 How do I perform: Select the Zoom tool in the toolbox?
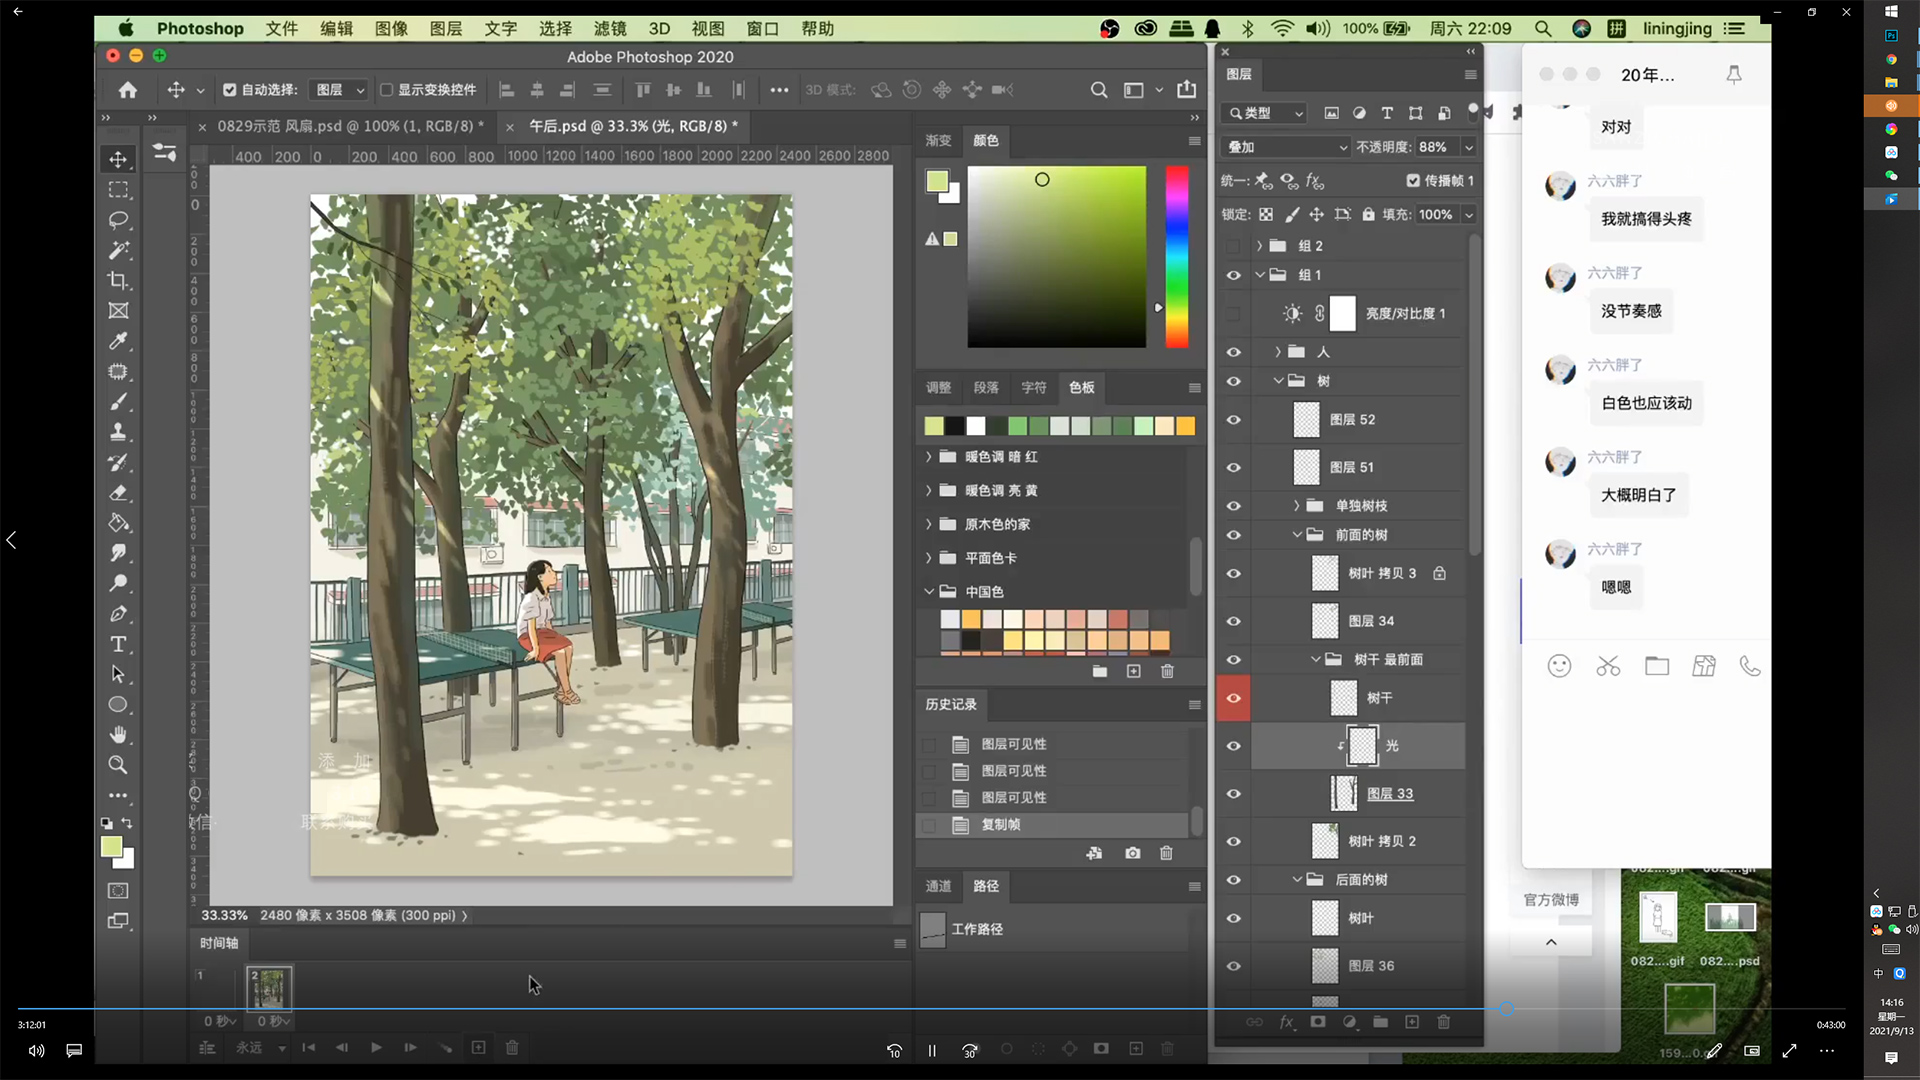[x=118, y=765]
